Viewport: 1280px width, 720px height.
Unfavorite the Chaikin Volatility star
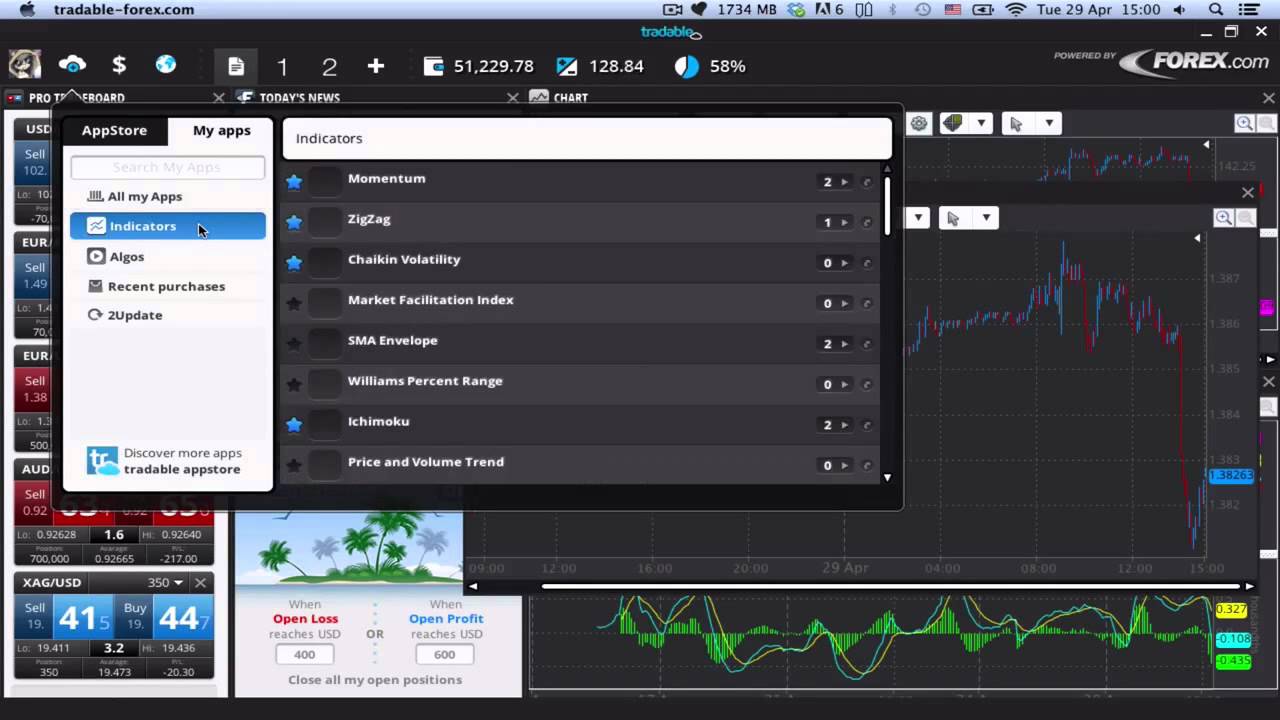[294, 262]
